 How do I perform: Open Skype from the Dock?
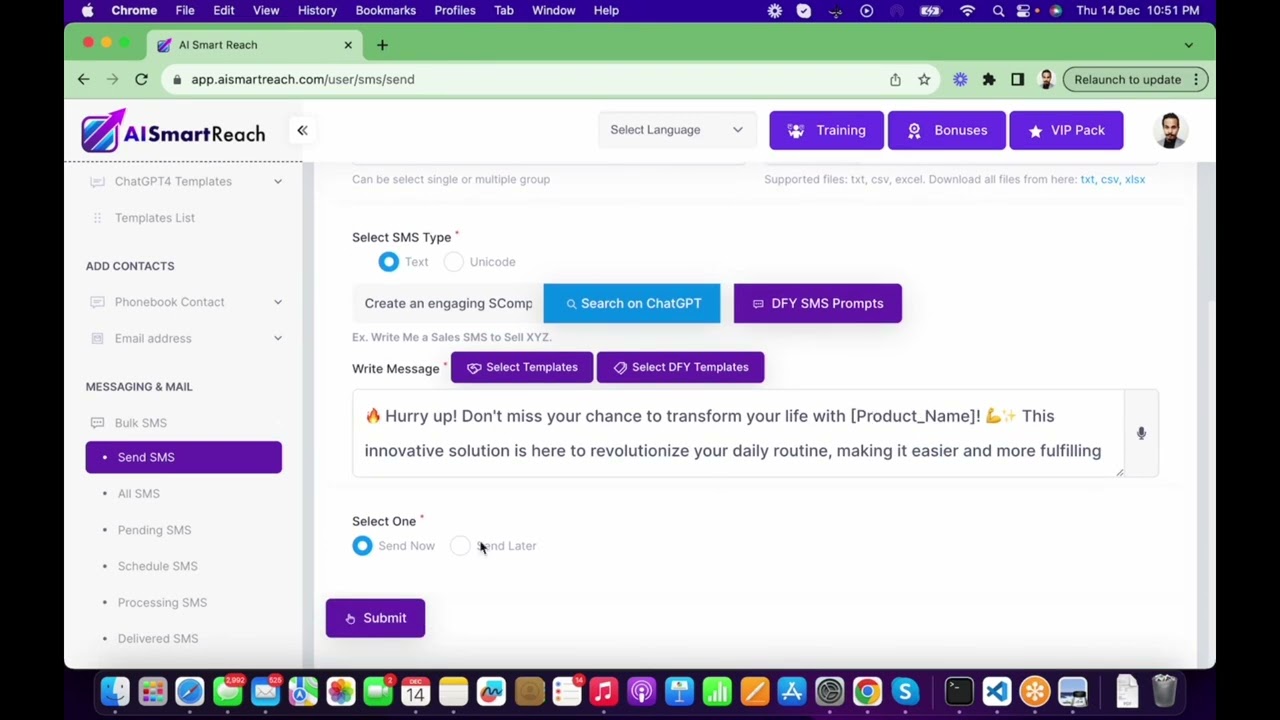pos(905,691)
